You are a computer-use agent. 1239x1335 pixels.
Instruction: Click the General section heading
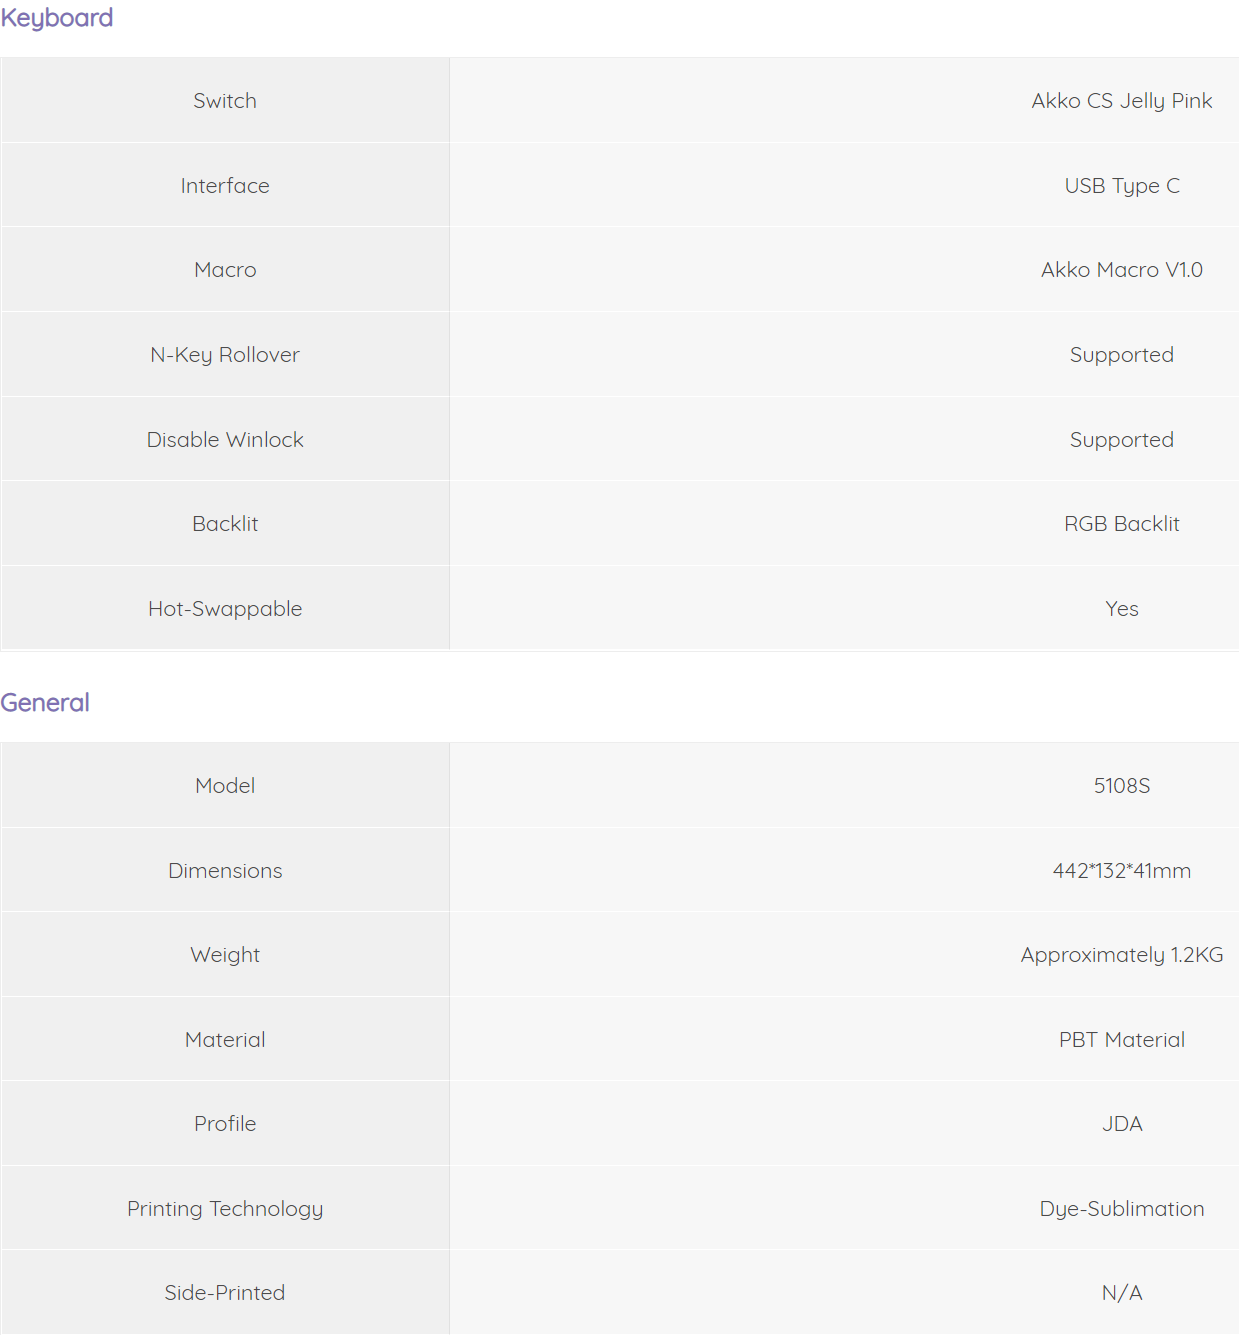(x=45, y=702)
